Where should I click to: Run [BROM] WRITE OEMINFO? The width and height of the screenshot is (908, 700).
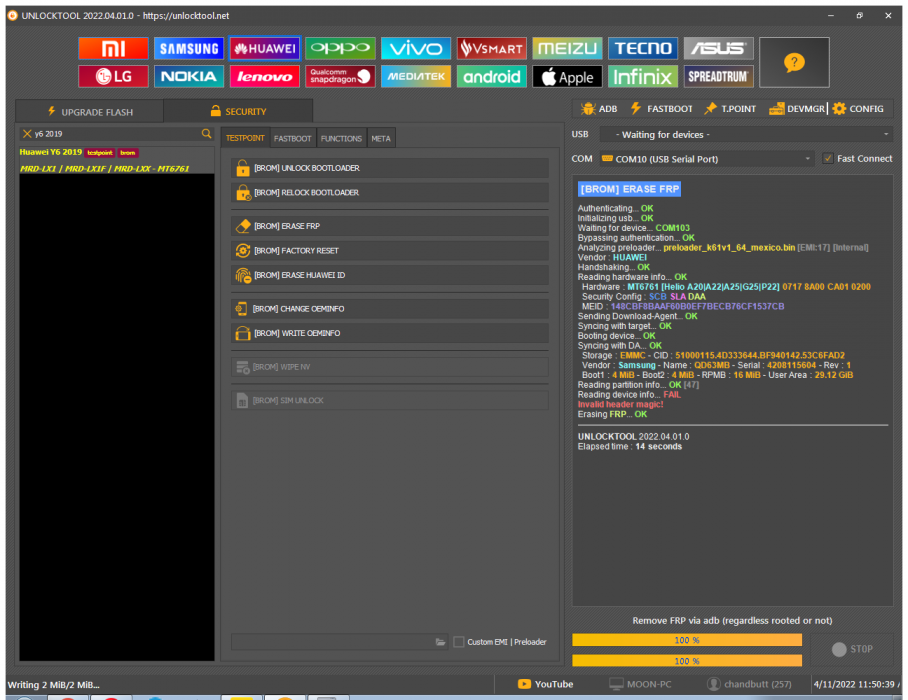[x=390, y=333]
